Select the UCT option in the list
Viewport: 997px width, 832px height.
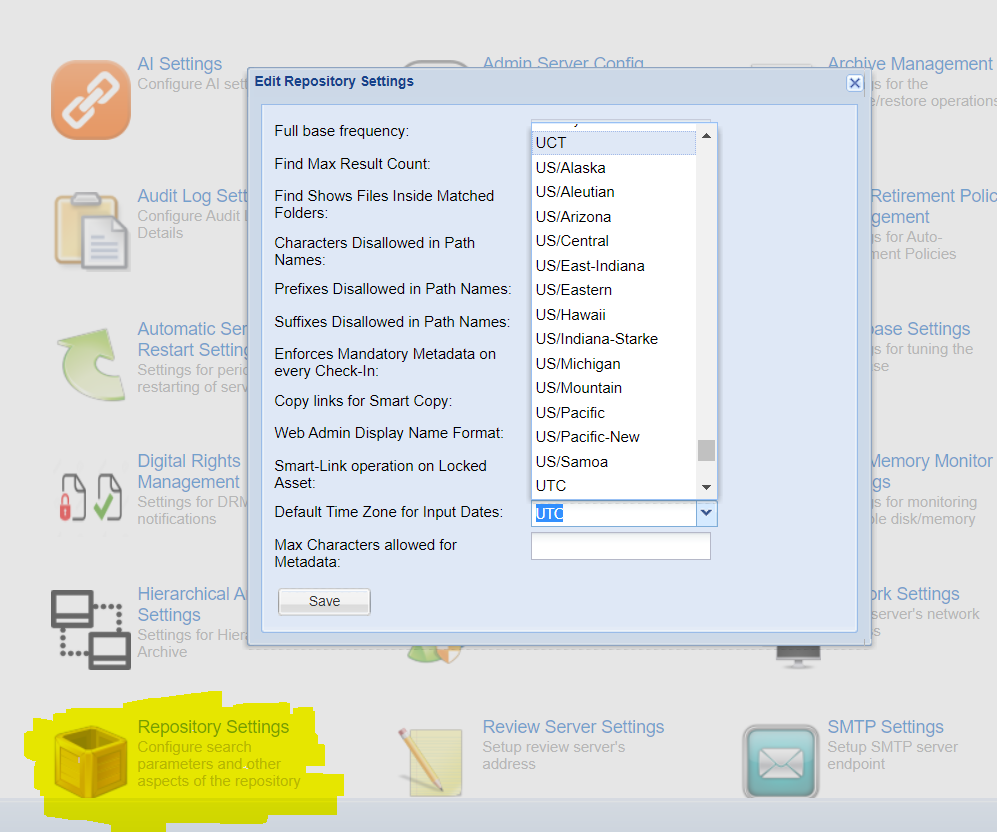tap(551, 143)
